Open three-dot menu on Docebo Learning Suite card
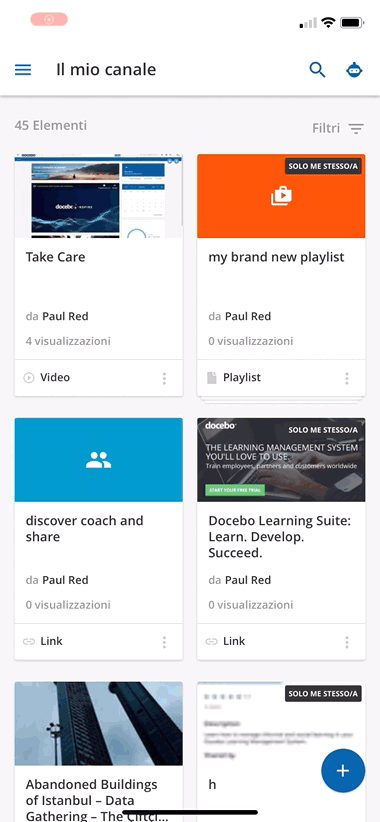 click(x=346, y=642)
